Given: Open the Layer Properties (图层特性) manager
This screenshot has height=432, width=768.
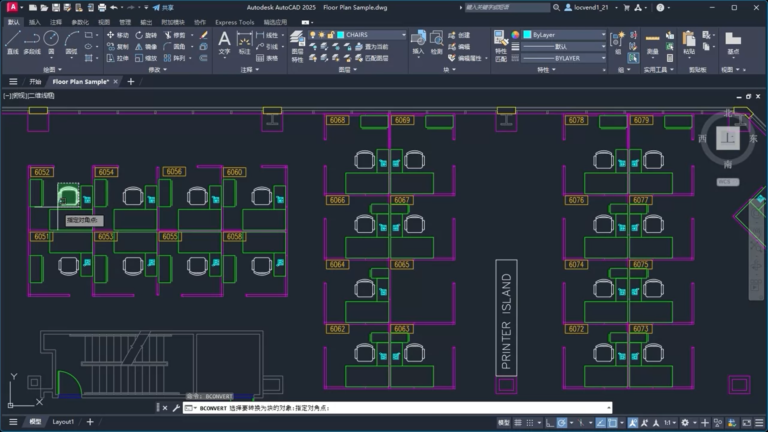Looking at the screenshot, I should click(x=297, y=47).
